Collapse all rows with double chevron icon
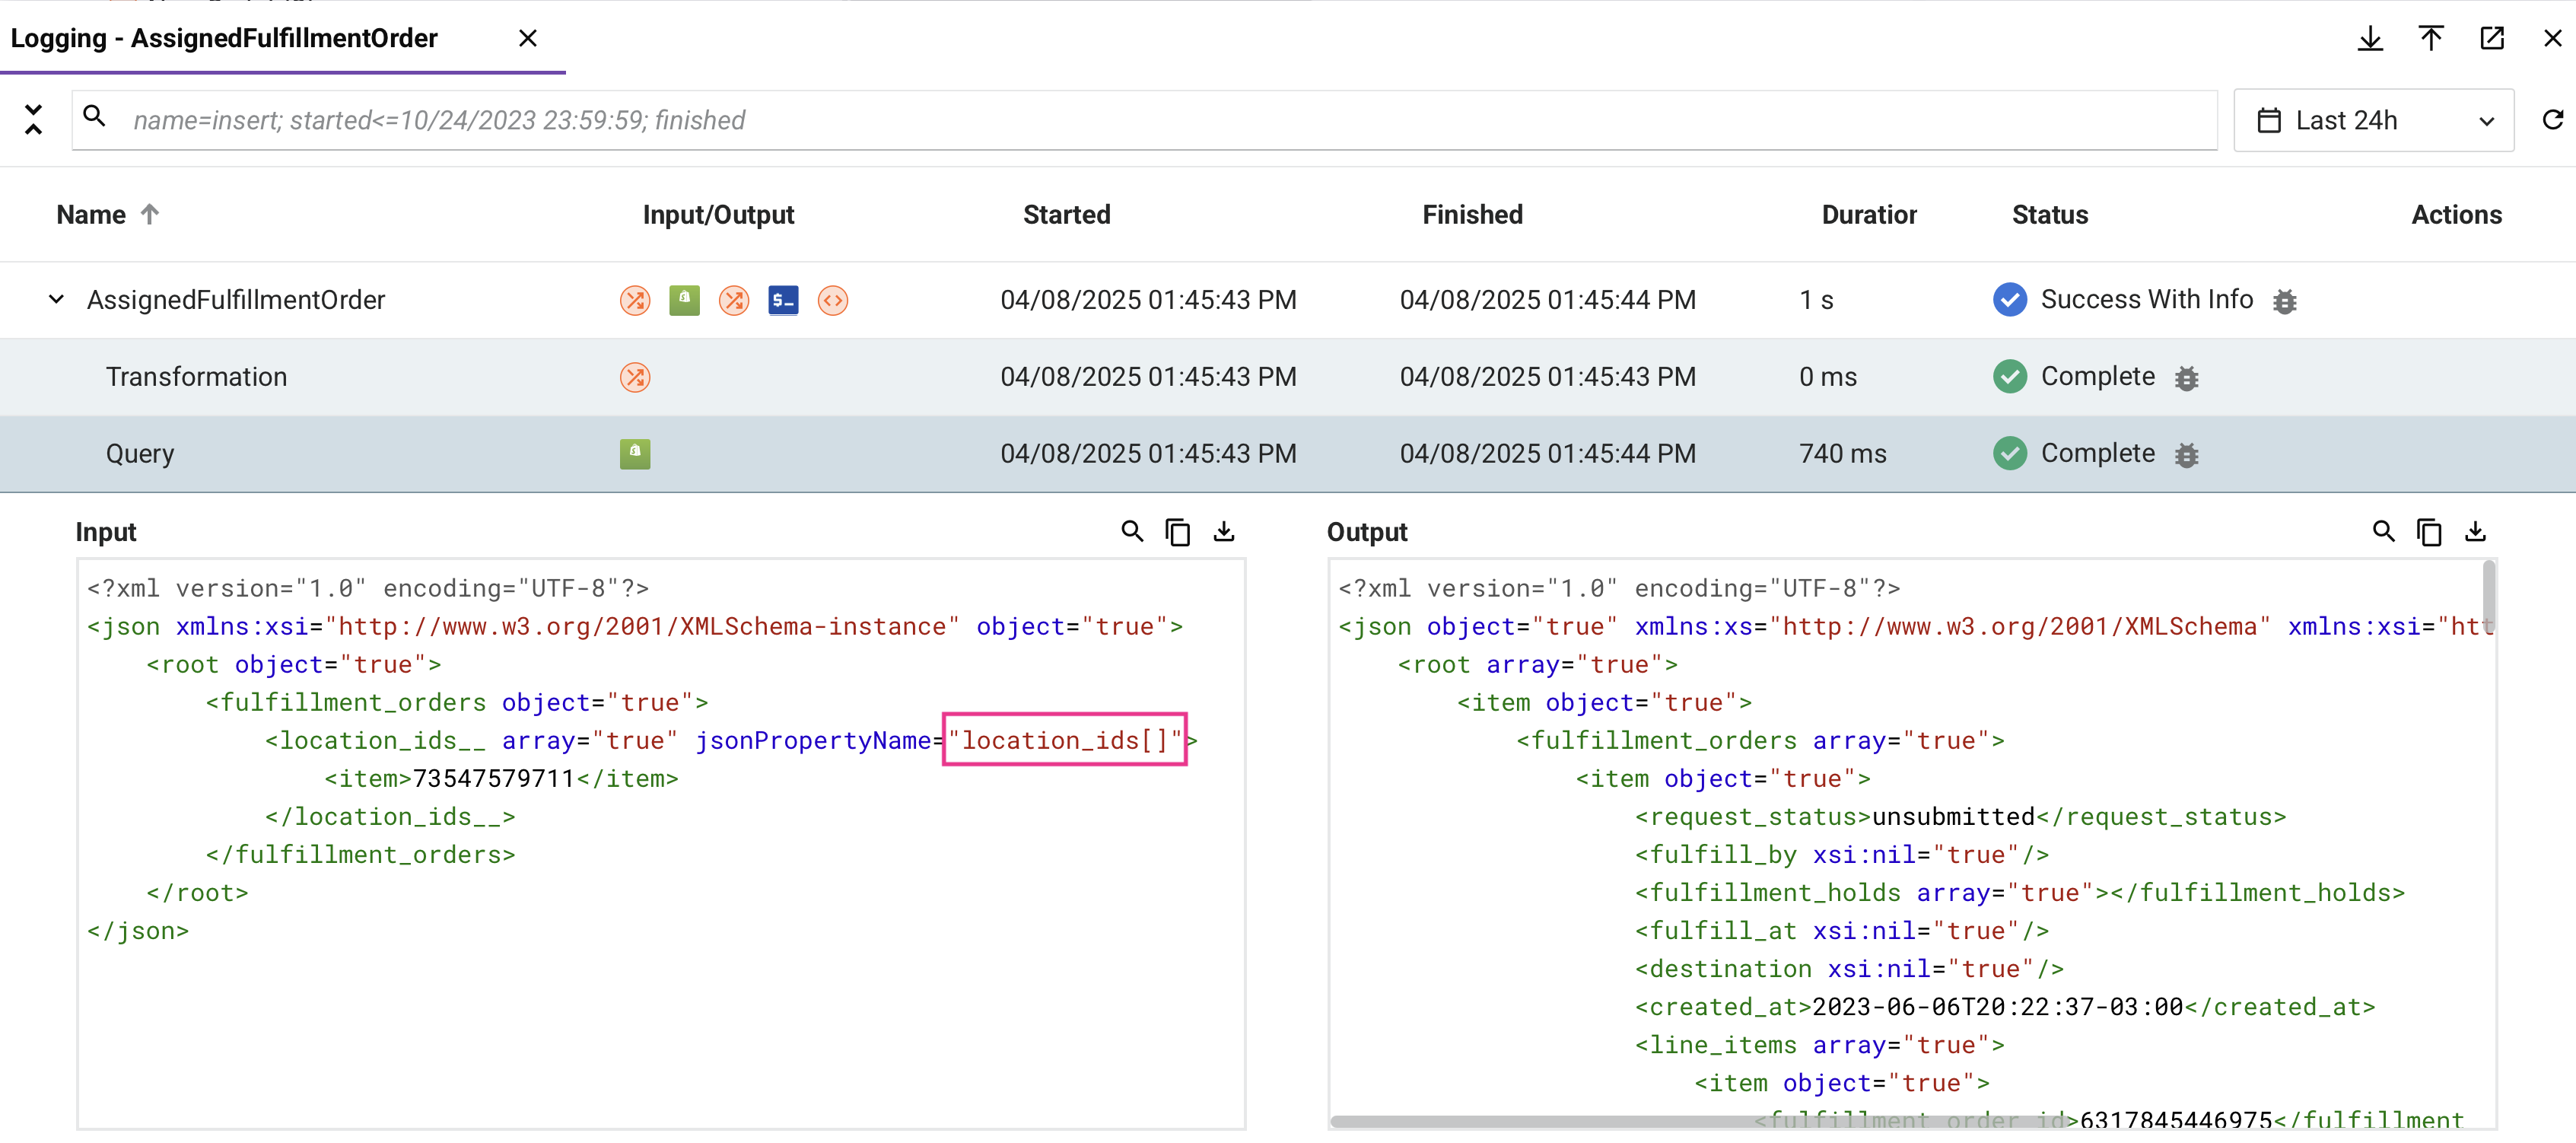The width and height of the screenshot is (2576, 1143). pos(33,119)
